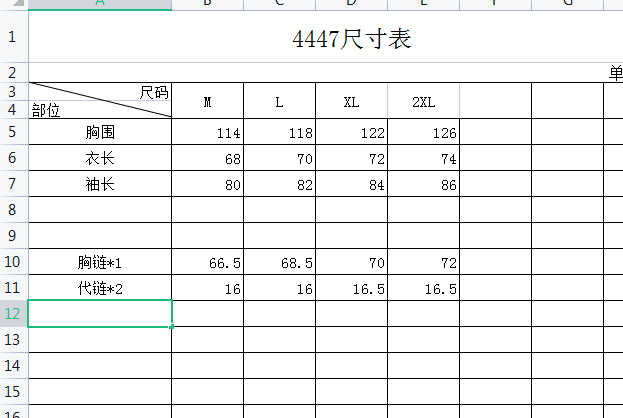
Task: Click the row 12 header number
Action: coord(13,314)
